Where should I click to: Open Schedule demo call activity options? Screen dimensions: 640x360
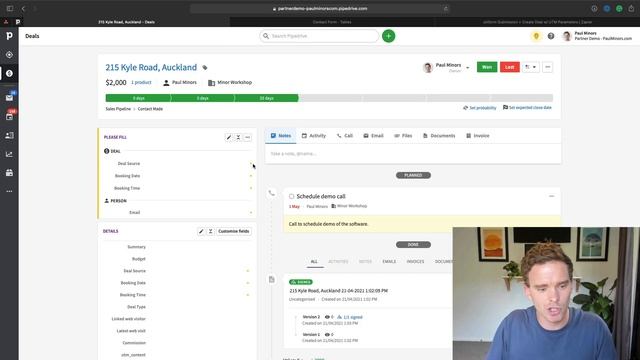pyautogui.click(x=551, y=196)
